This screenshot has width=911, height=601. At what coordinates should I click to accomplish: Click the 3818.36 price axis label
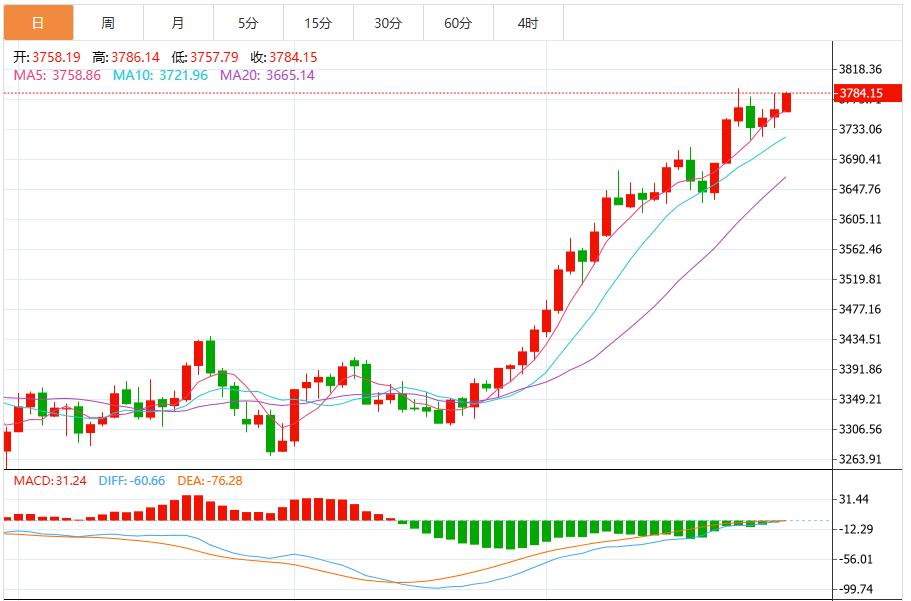point(860,70)
